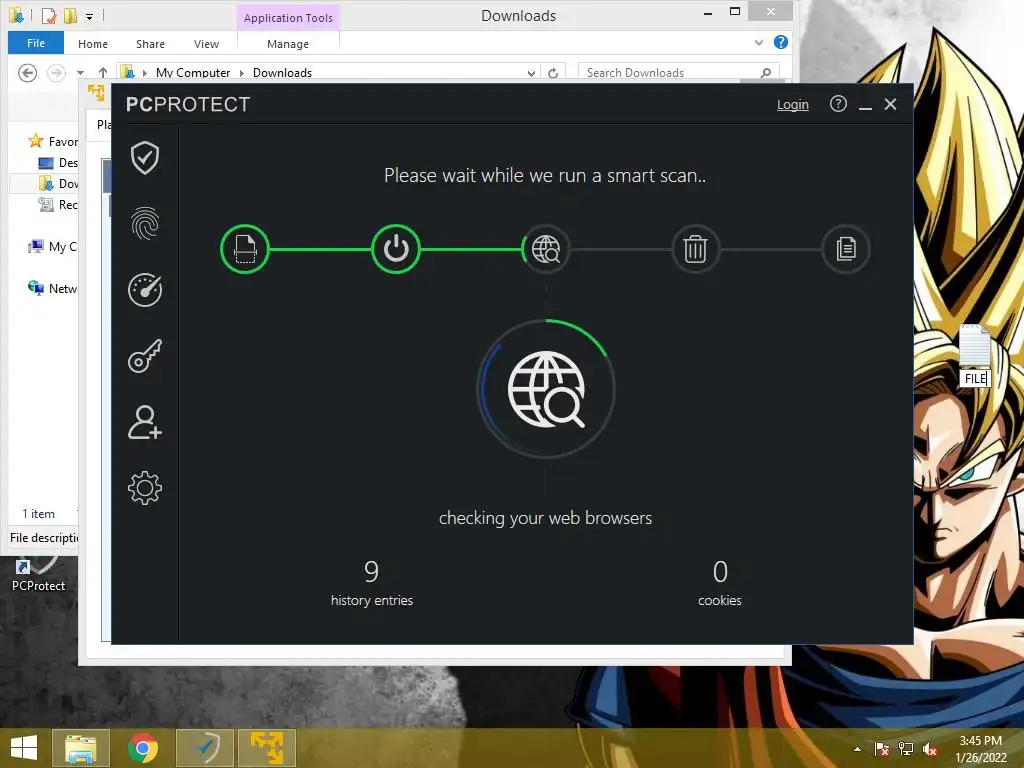Open the Share ribbon tab
Viewport: 1024px width, 768px height.
pos(150,44)
